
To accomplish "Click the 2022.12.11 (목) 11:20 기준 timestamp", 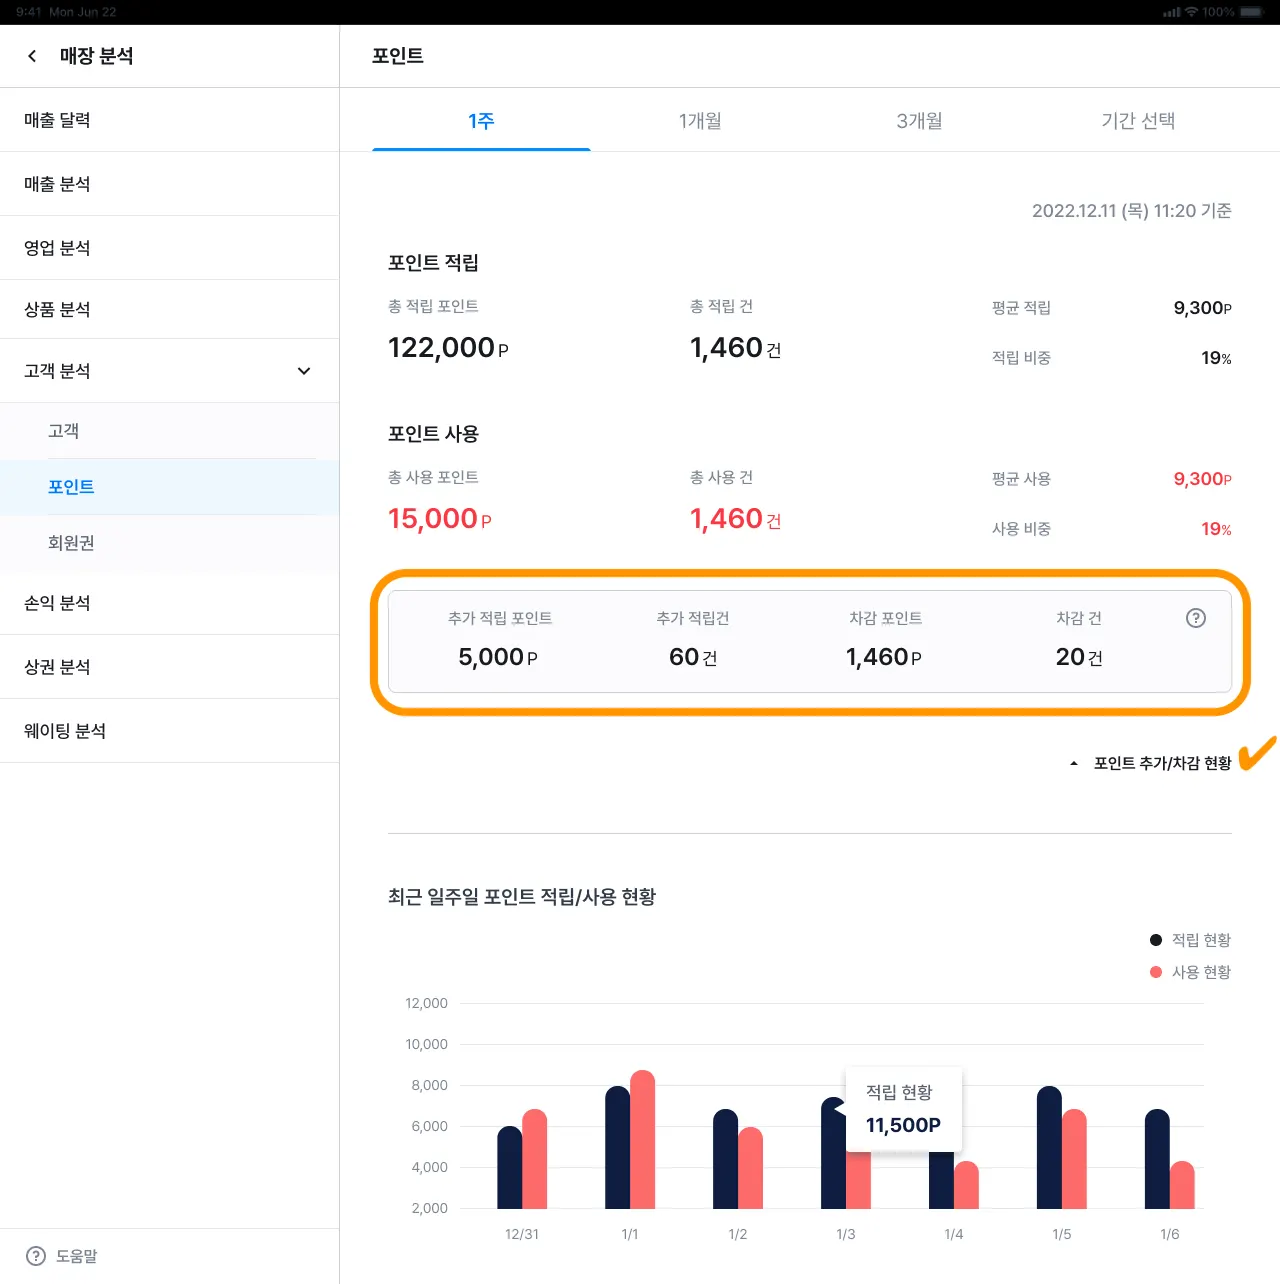I will click(1132, 211).
